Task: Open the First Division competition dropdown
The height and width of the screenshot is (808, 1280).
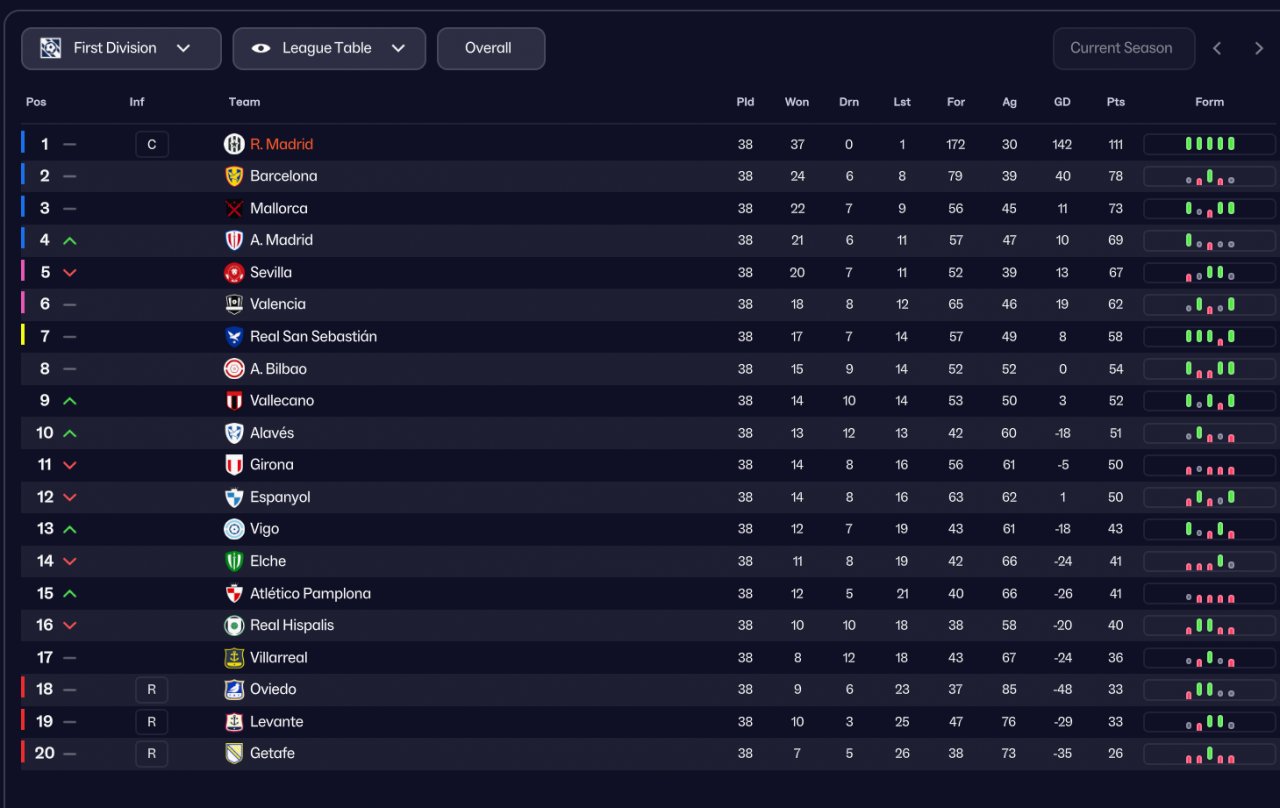Action: click(x=121, y=48)
